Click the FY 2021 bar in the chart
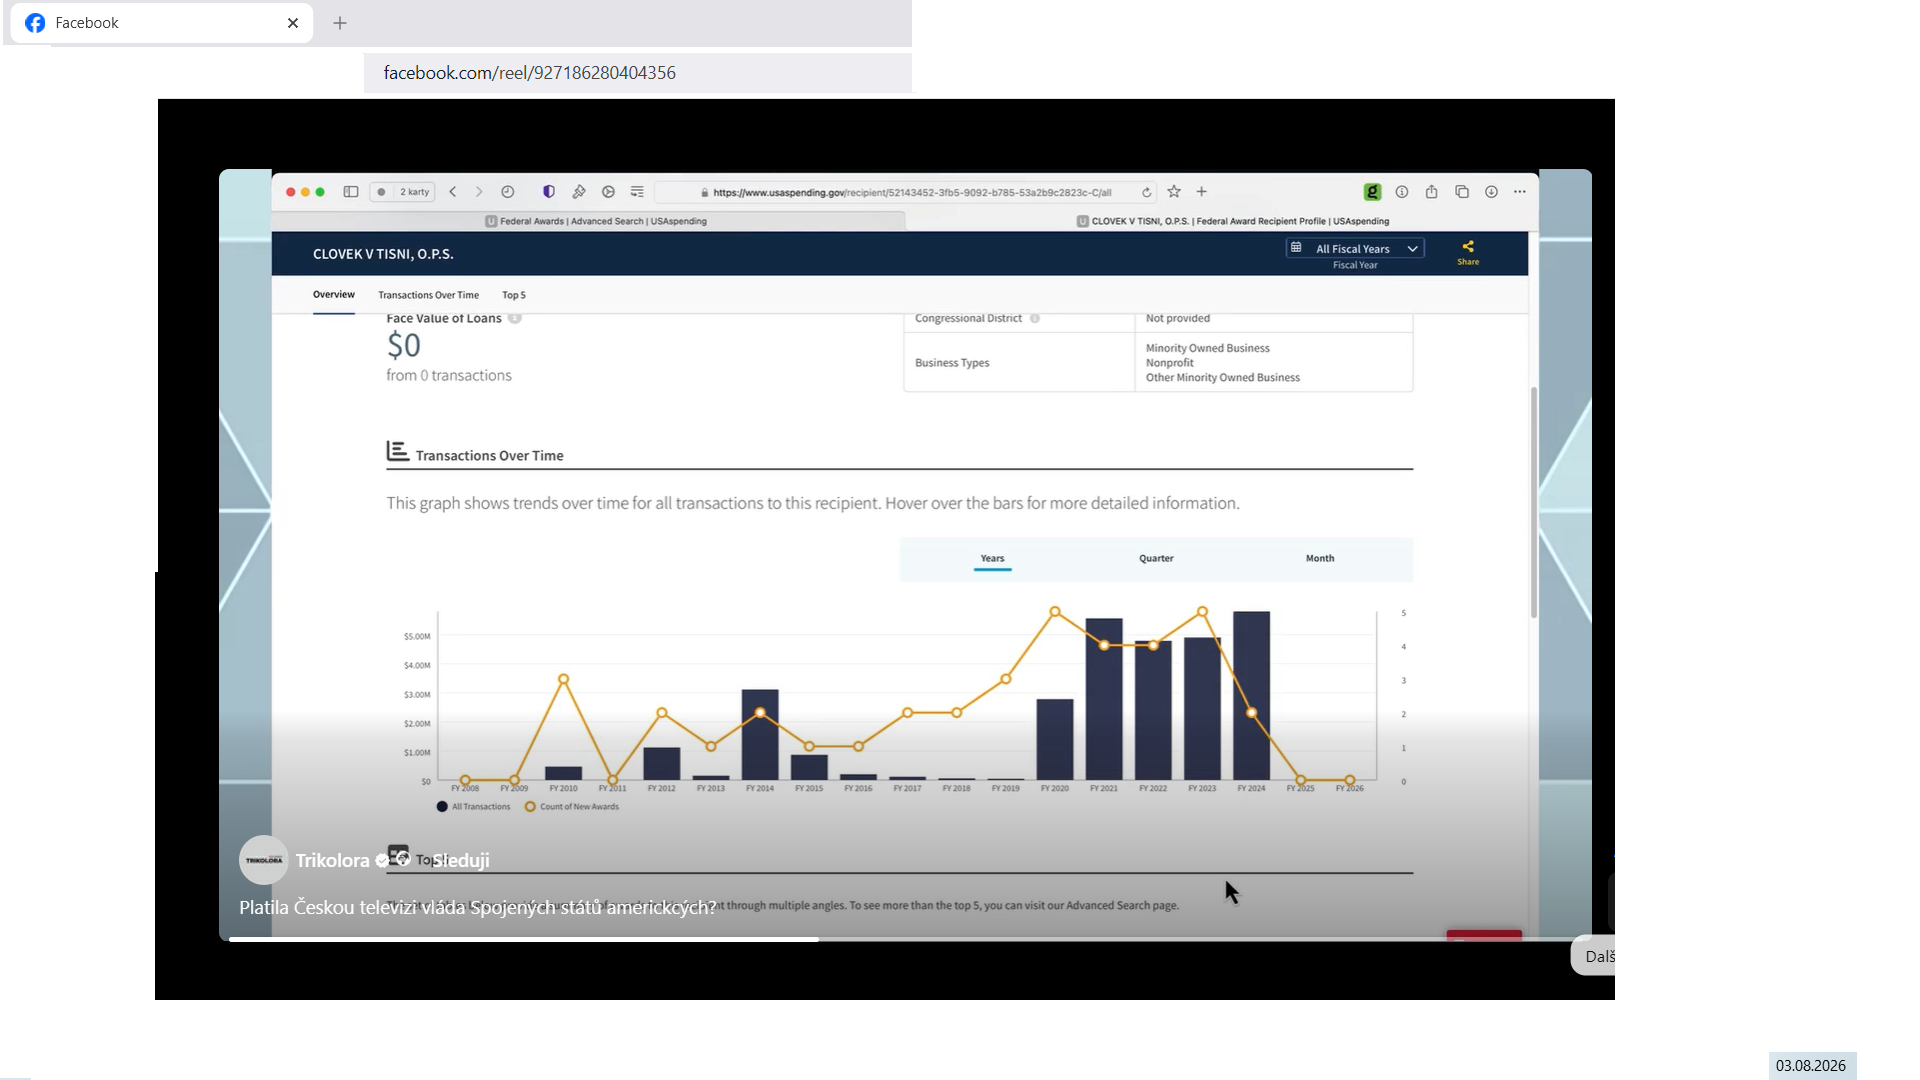The width and height of the screenshot is (1920, 1080). tap(1104, 699)
